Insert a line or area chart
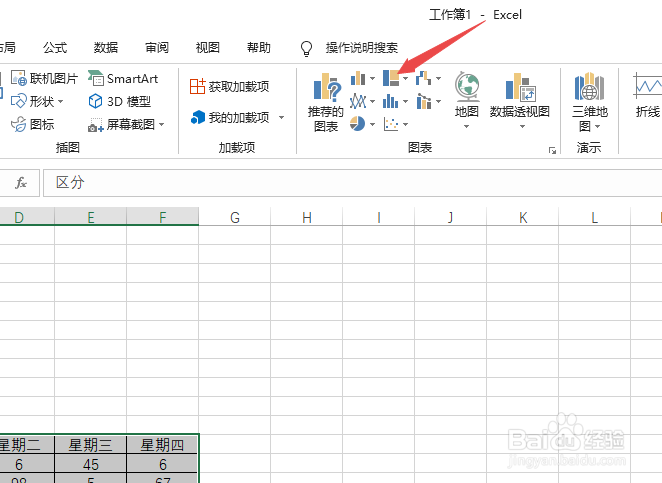Image resolution: width=662 pixels, height=483 pixels. pyautogui.click(x=358, y=101)
